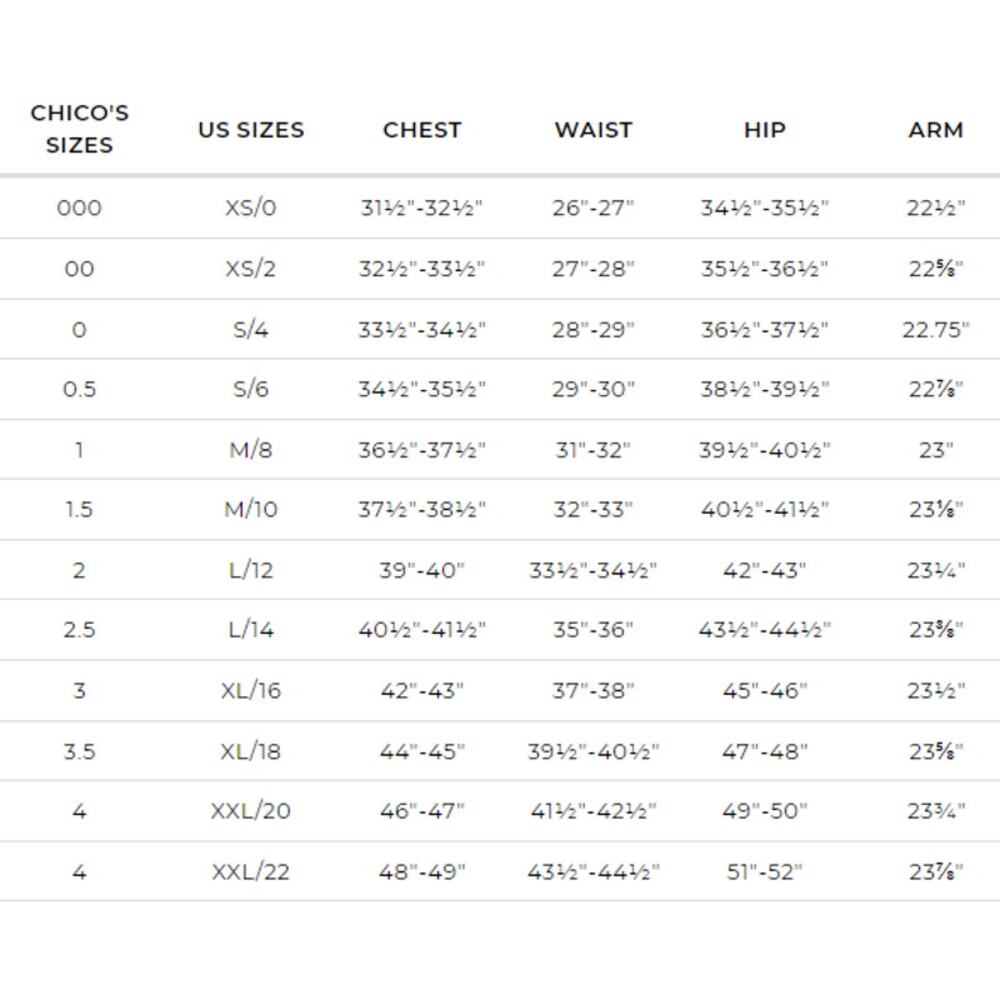This screenshot has width=1000, height=1000.
Task: Click the XXL/22 size cell
Action: click(251, 871)
